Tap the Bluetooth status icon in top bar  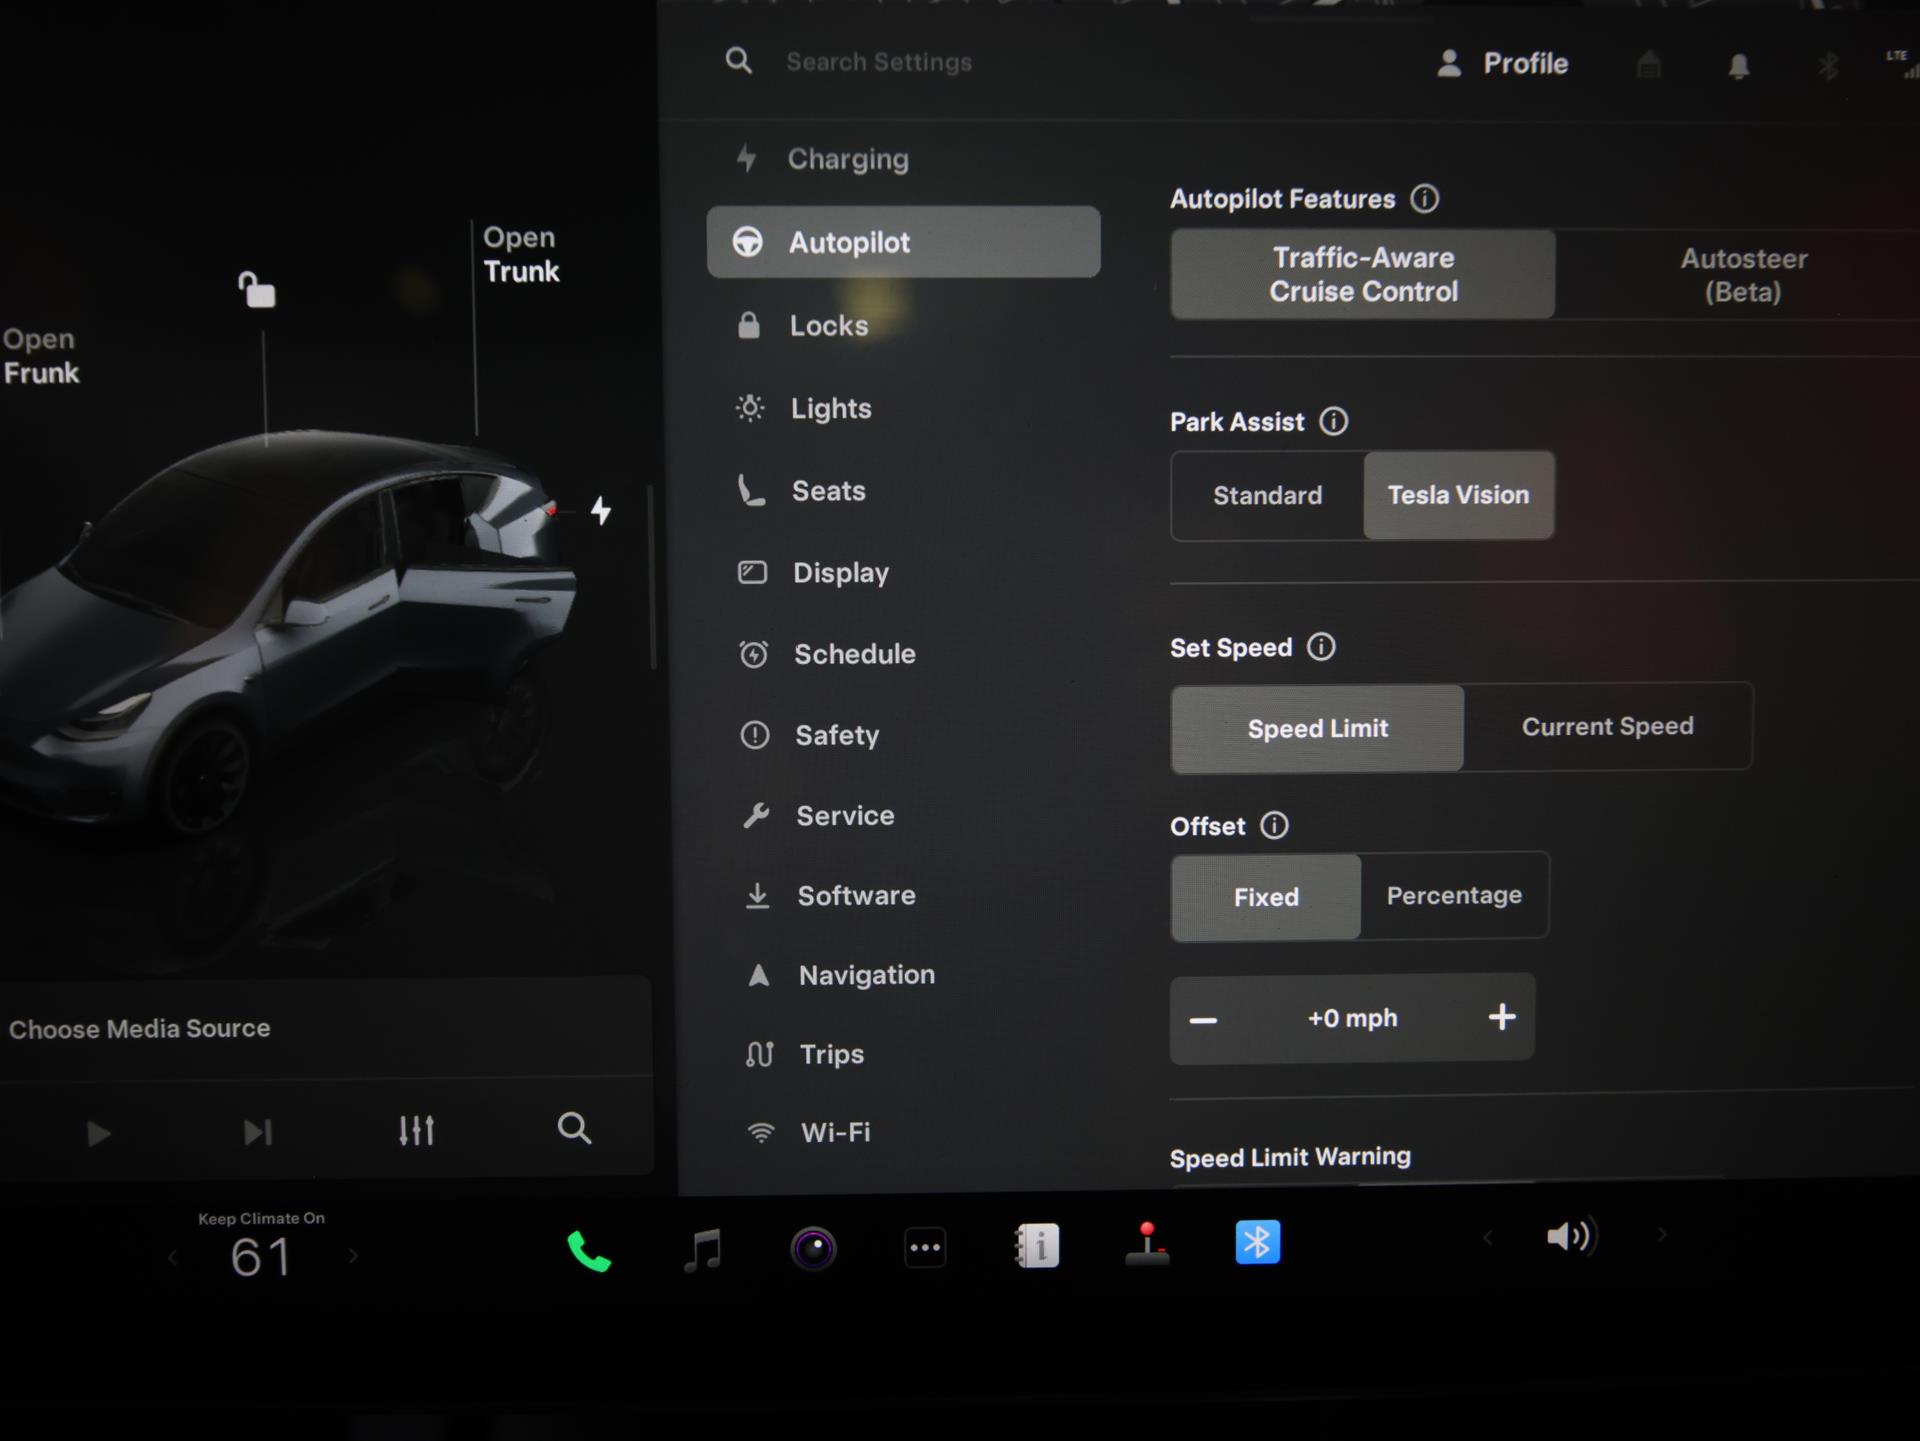point(1828,66)
